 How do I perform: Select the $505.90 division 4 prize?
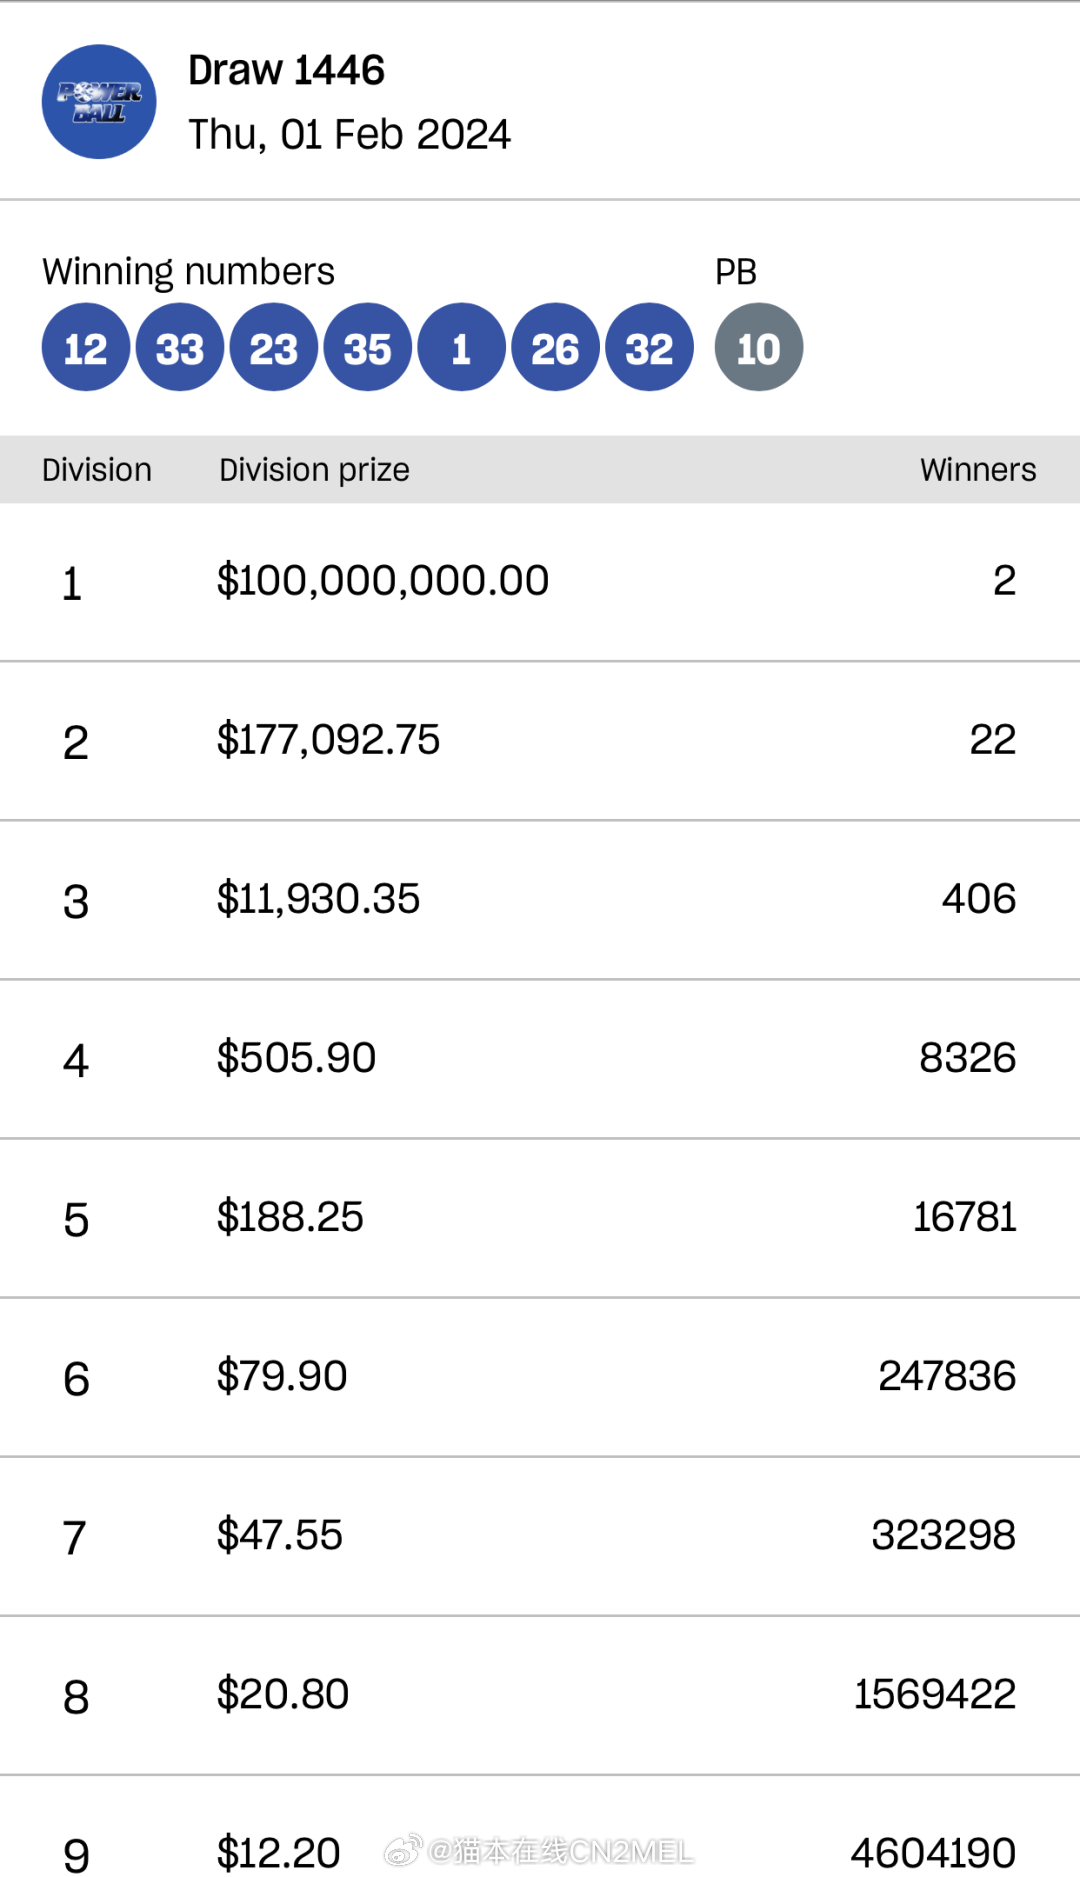[296, 1057]
